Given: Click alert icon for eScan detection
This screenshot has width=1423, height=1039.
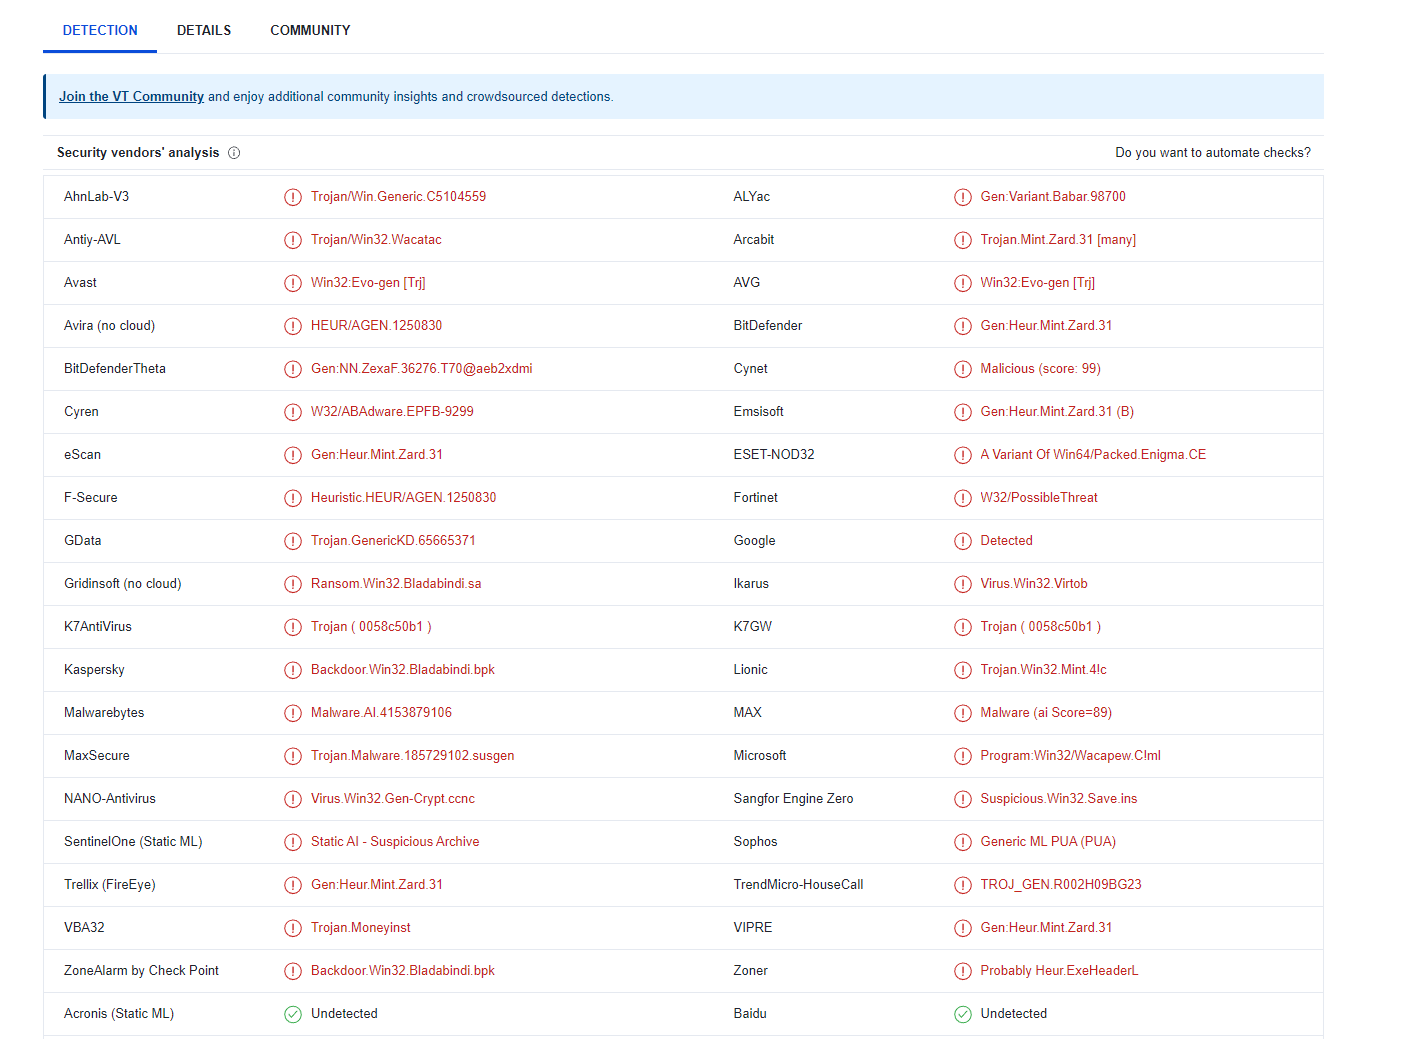Looking at the screenshot, I should click(x=293, y=455).
